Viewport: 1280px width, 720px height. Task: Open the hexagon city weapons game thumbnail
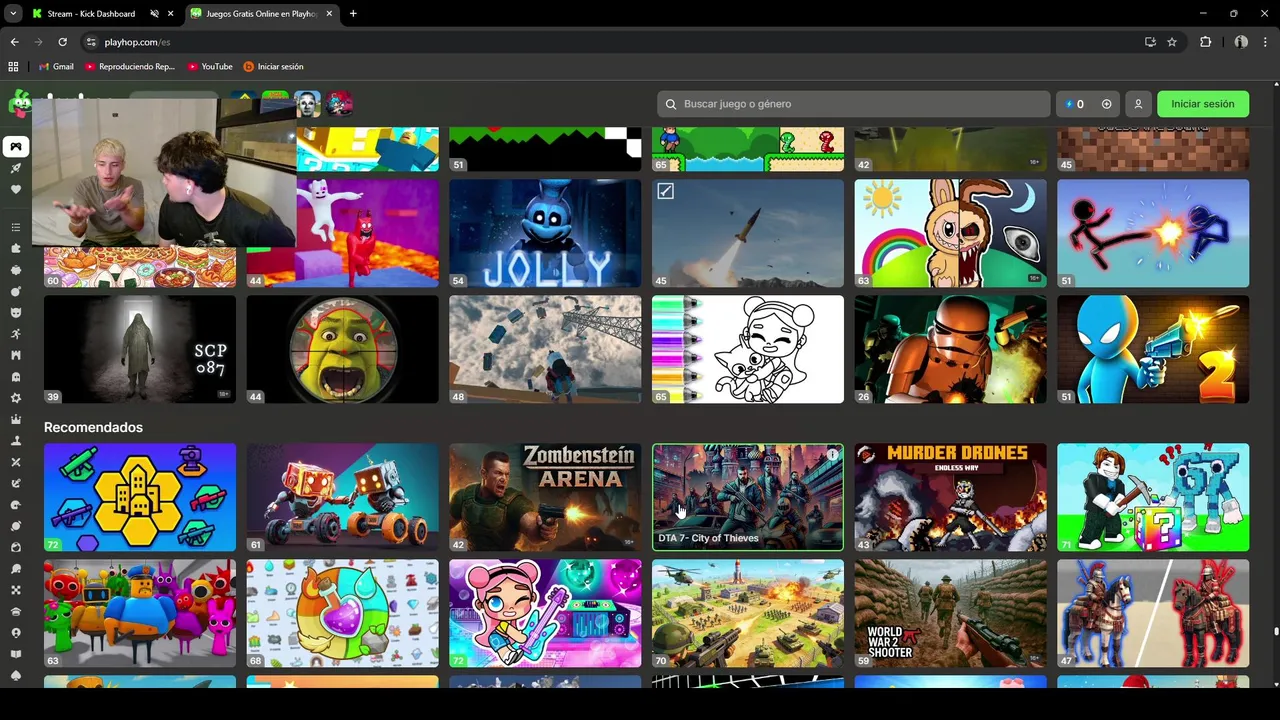click(x=140, y=497)
